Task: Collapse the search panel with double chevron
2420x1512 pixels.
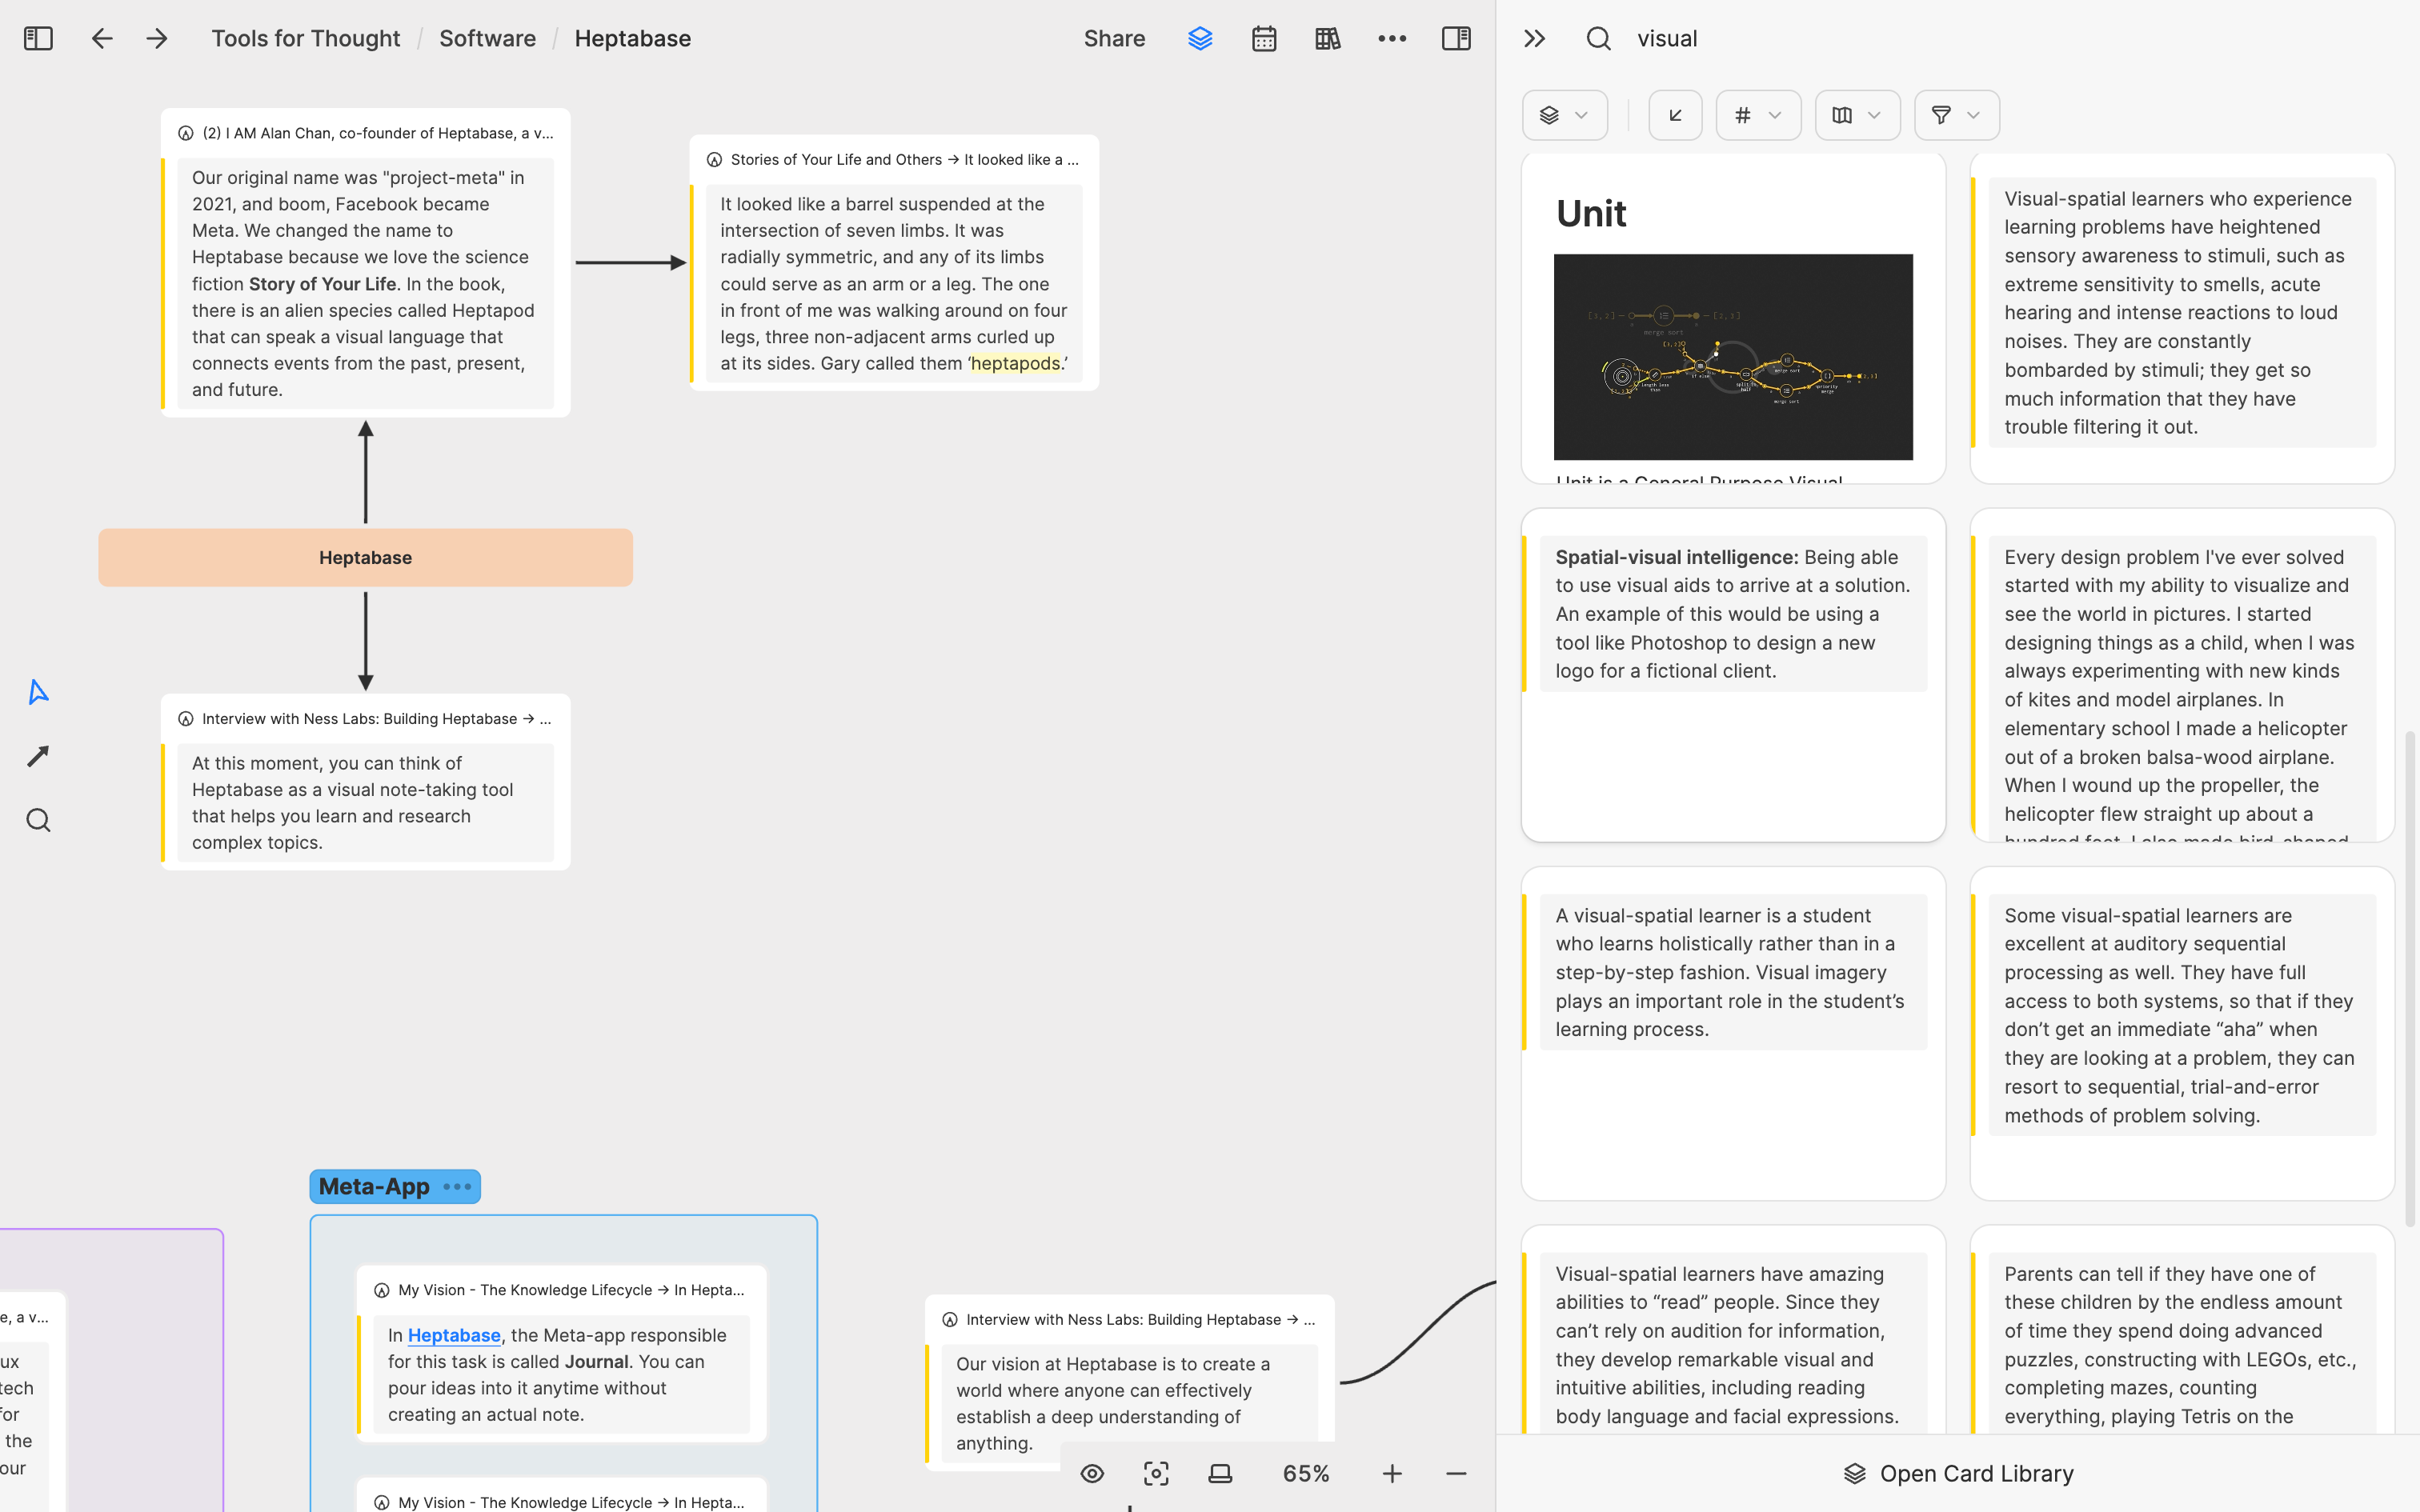Action: 1534,38
